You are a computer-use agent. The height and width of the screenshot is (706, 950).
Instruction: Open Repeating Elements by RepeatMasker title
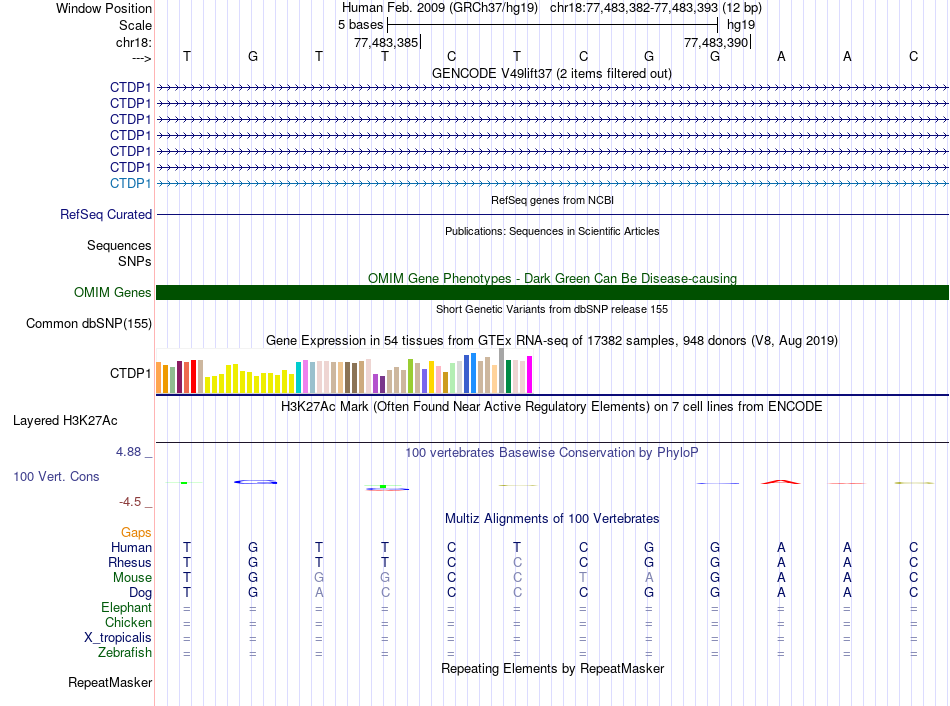pos(553,668)
